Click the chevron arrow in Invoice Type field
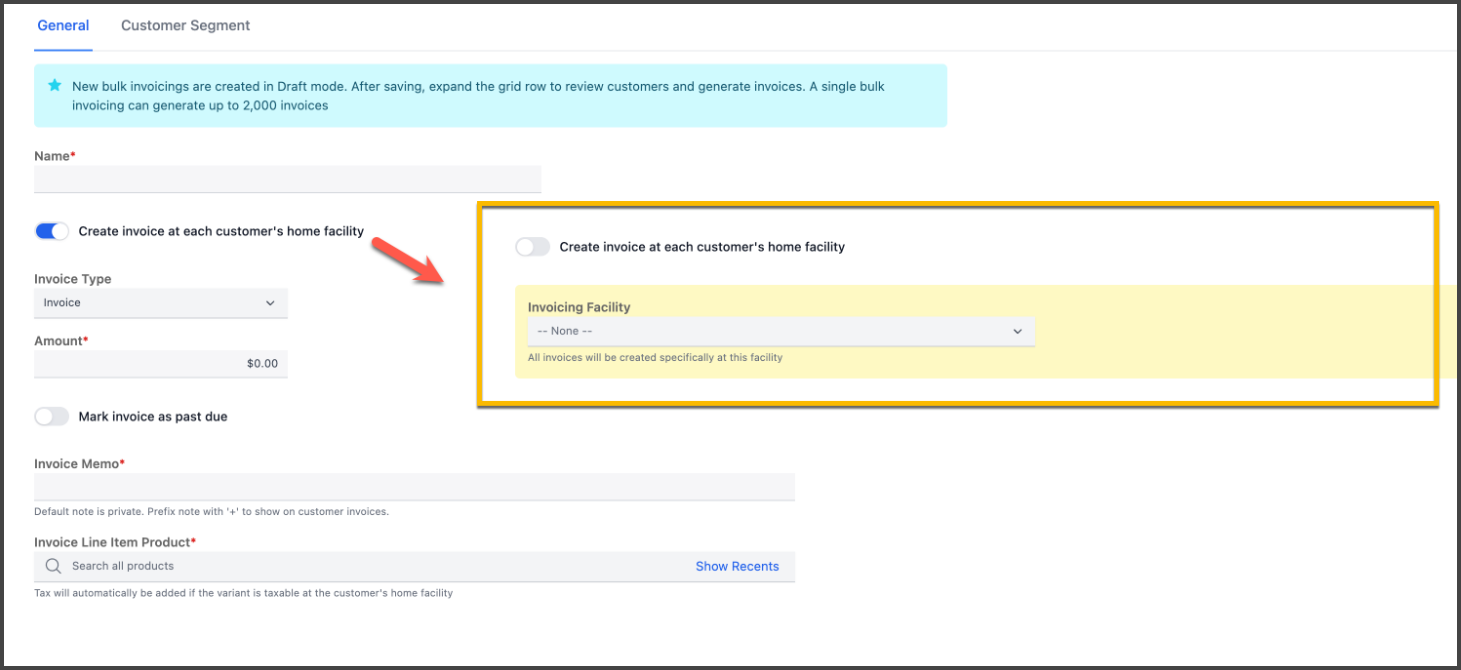The height and width of the screenshot is (670, 1461). click(270, 303)
